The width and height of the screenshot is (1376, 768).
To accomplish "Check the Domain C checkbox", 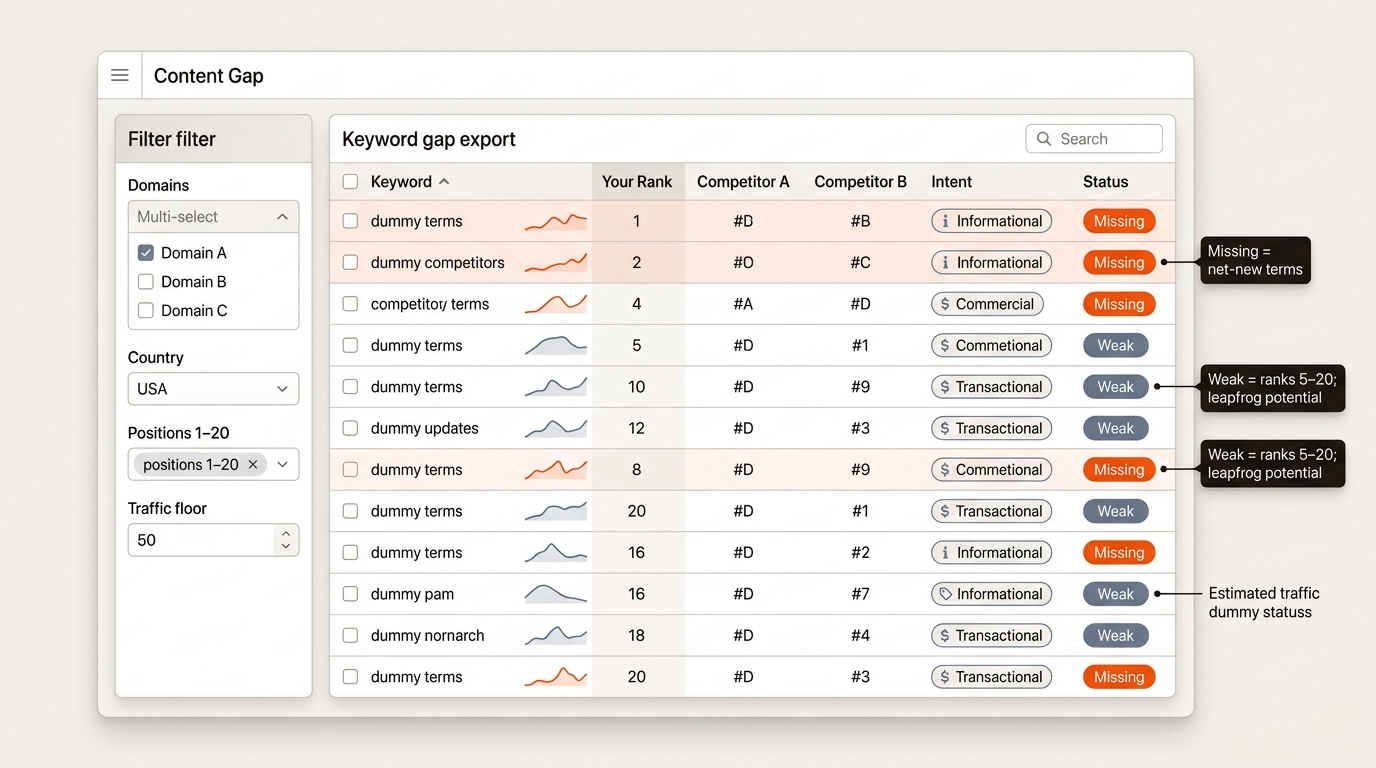I will [146, 311].
